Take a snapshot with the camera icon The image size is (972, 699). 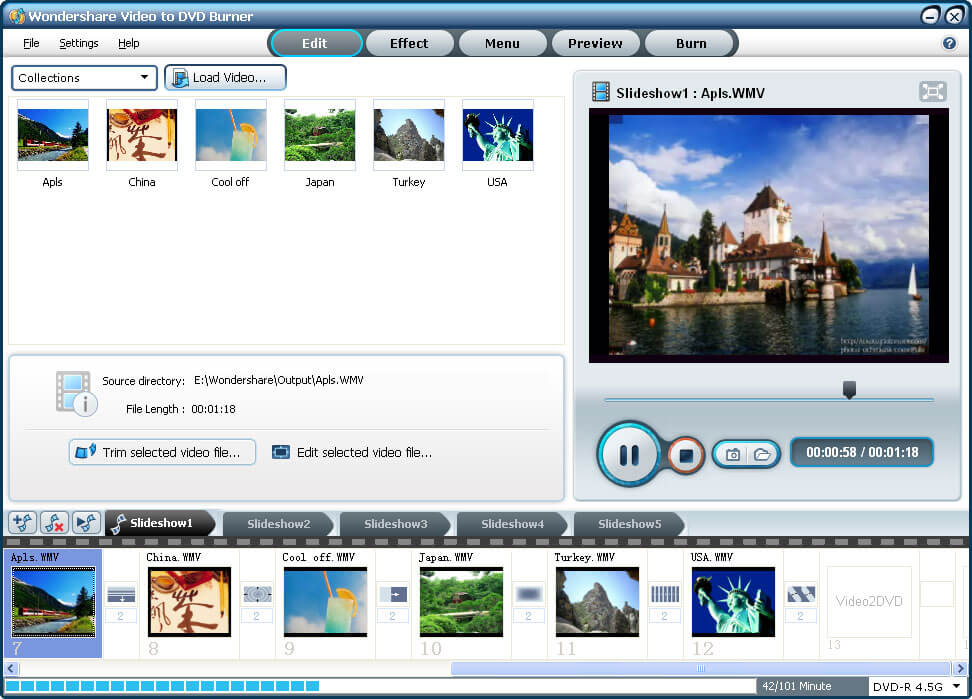click(733, 455)
